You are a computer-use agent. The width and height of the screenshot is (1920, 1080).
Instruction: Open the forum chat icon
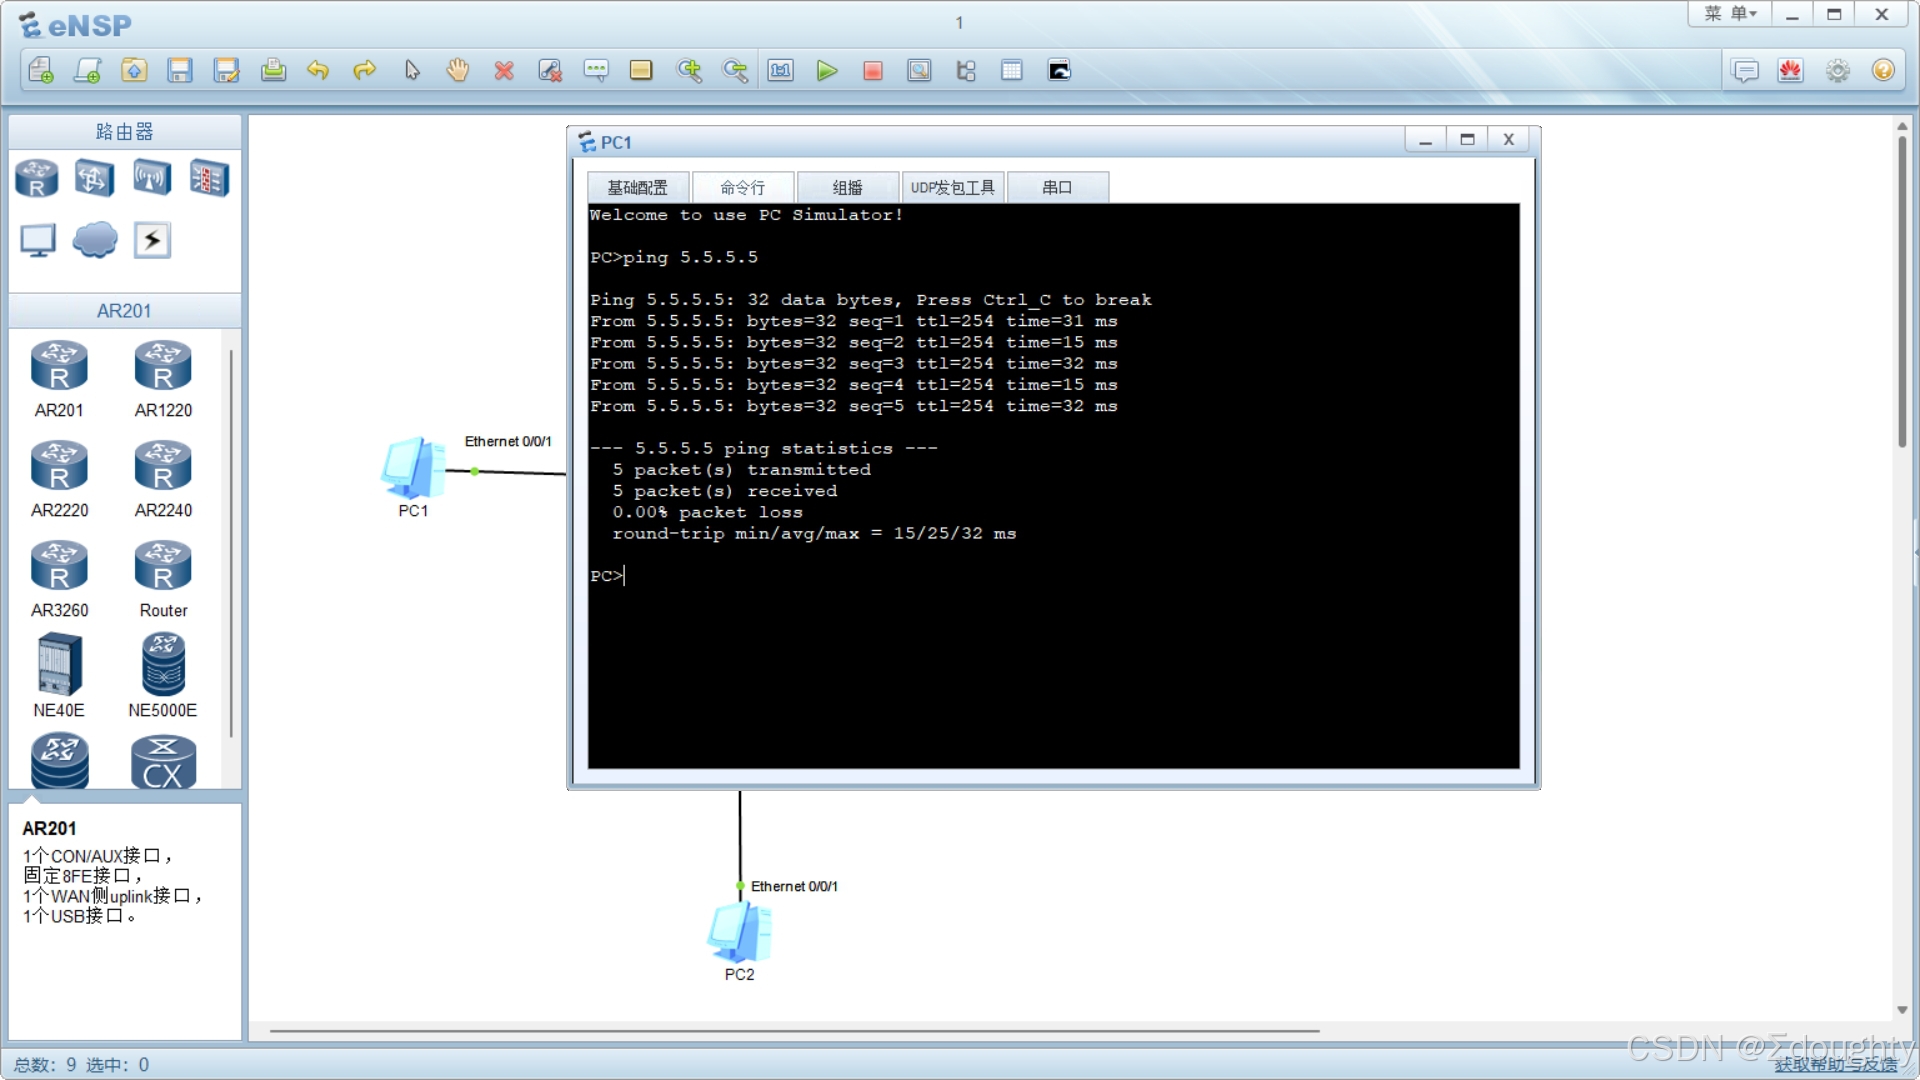[1746, 70]
